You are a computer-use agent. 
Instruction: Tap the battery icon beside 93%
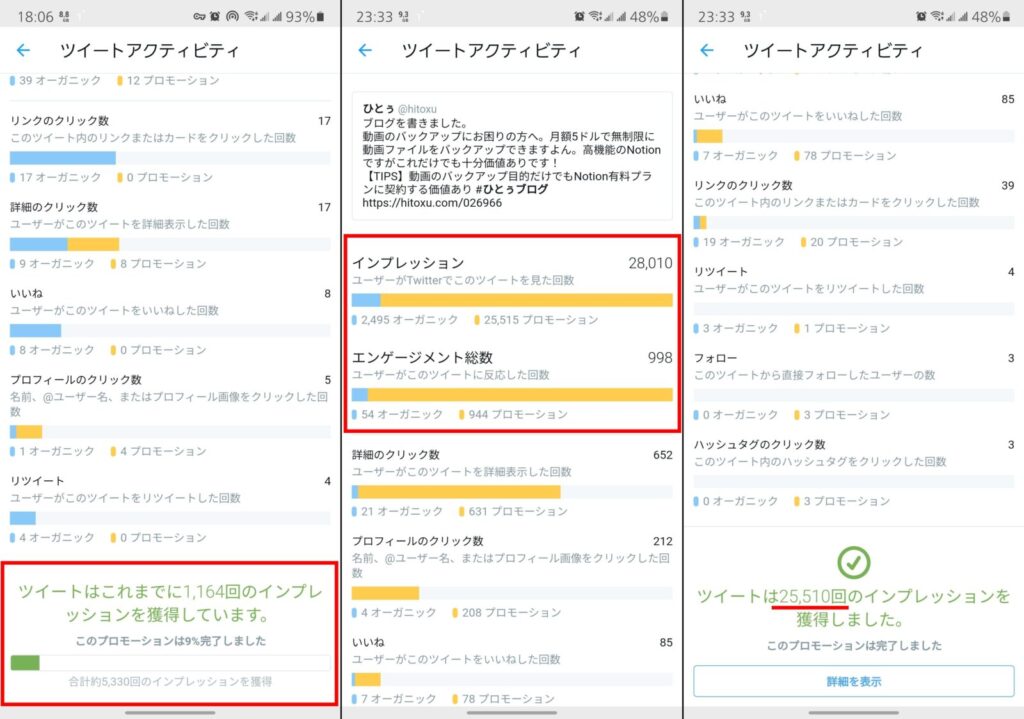click(x=320, y=16)
